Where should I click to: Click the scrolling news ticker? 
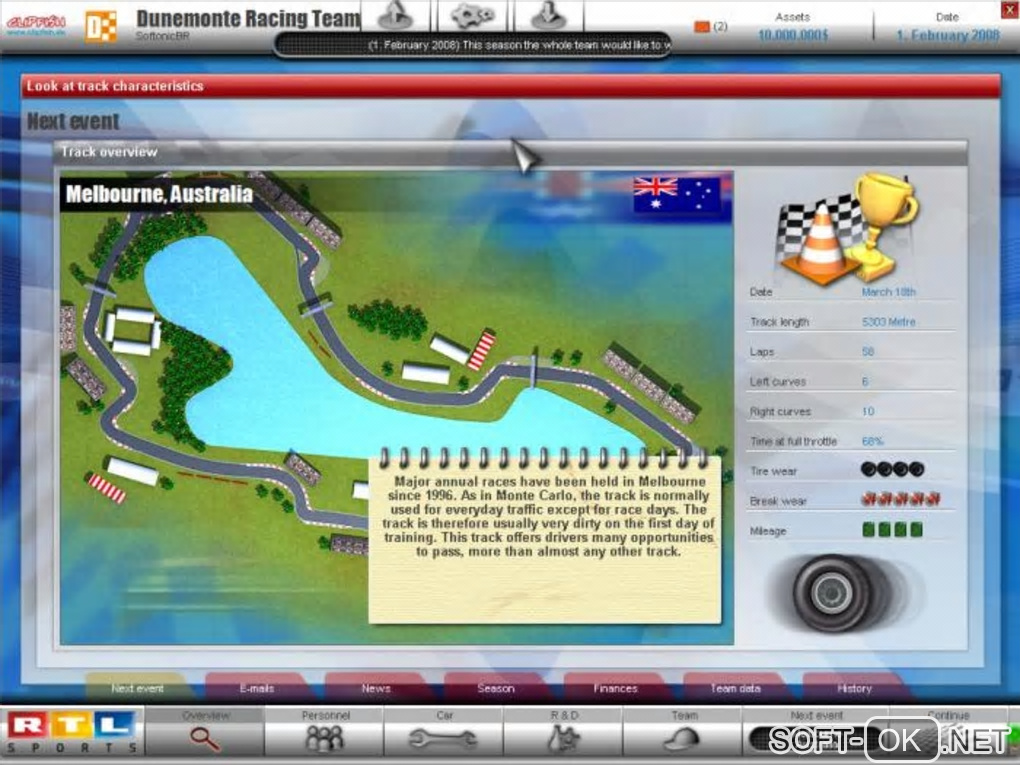coord(473,45)
